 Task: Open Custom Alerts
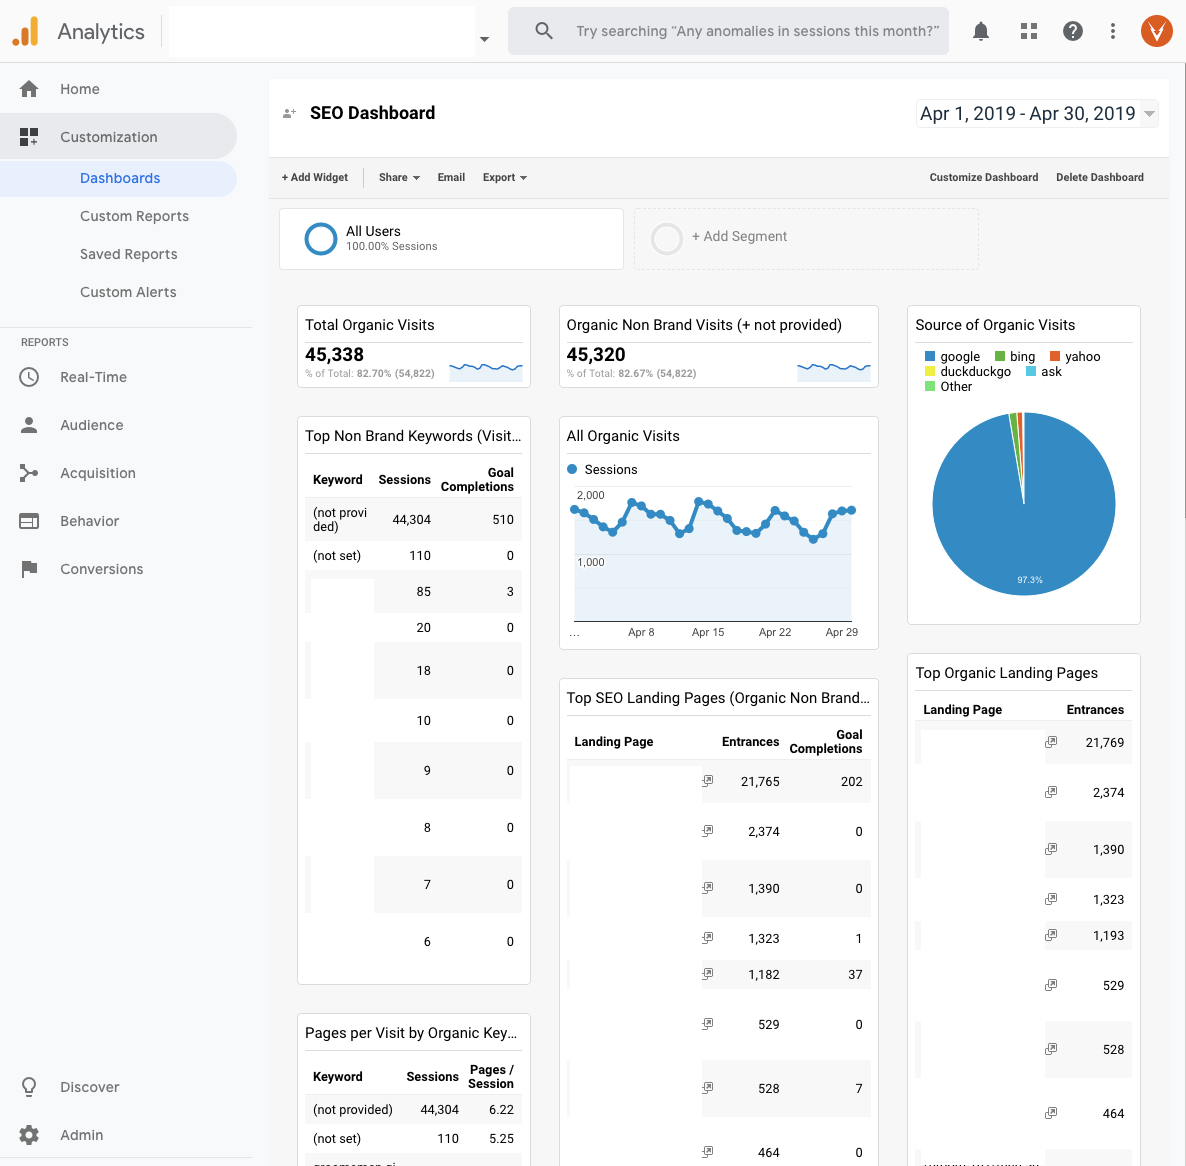(128, 292)
